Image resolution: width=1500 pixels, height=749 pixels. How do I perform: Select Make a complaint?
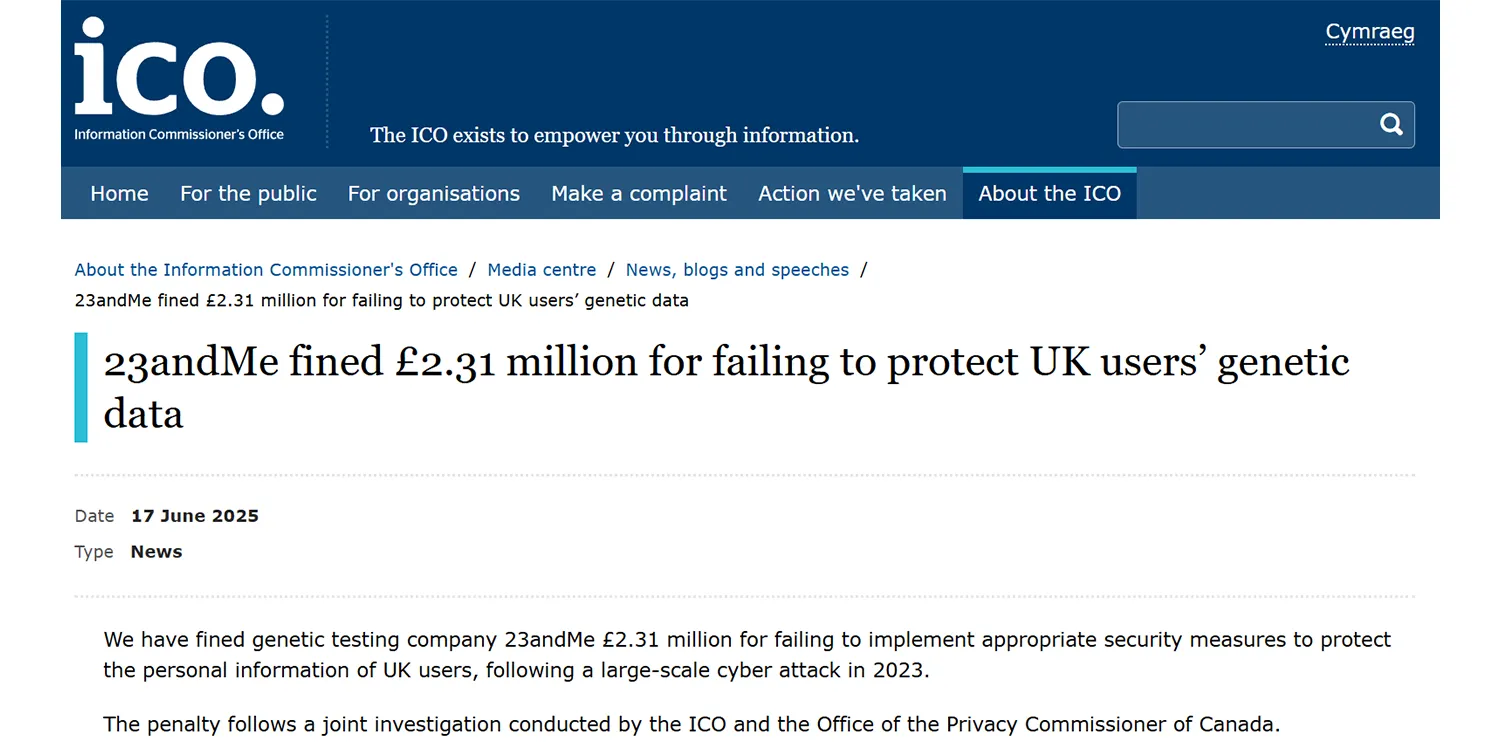(639, 194)
